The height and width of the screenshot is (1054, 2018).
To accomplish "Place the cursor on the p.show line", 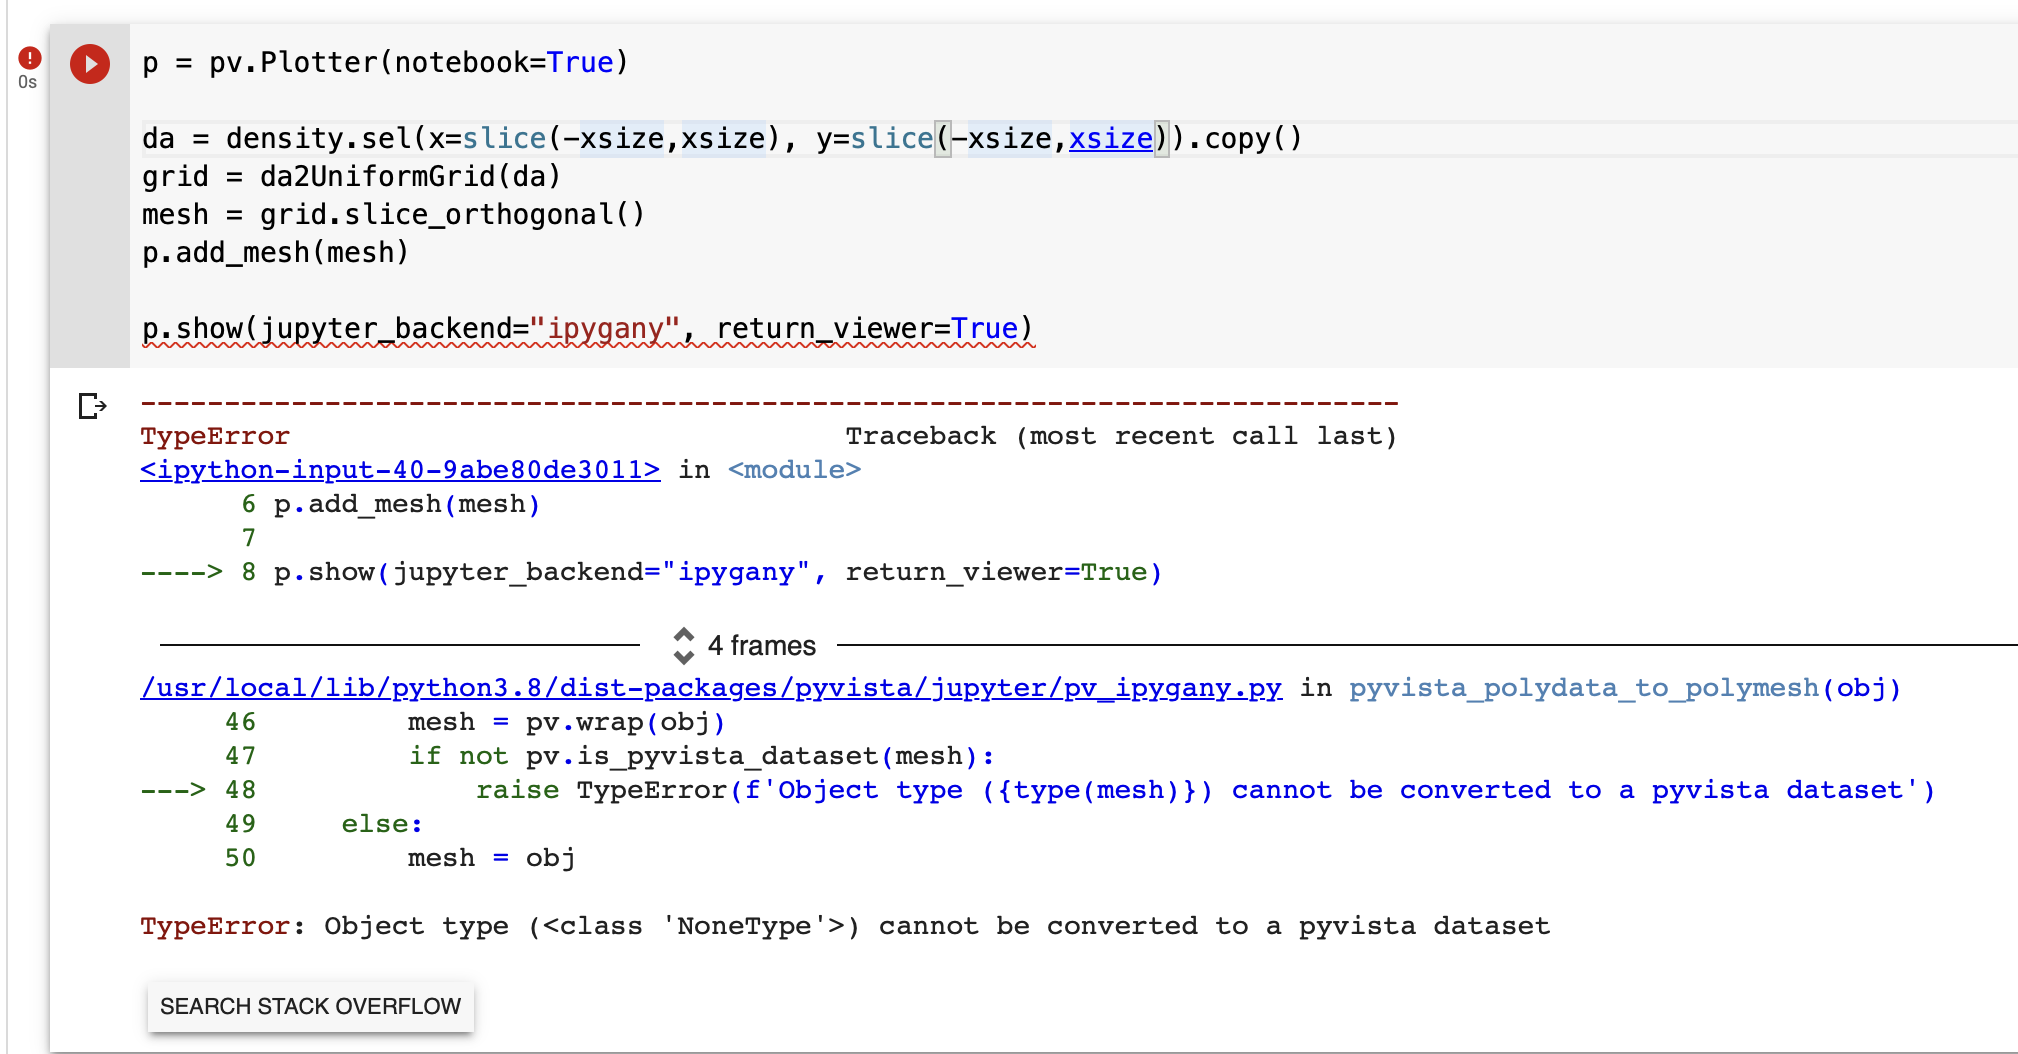I will pos(585,327).
